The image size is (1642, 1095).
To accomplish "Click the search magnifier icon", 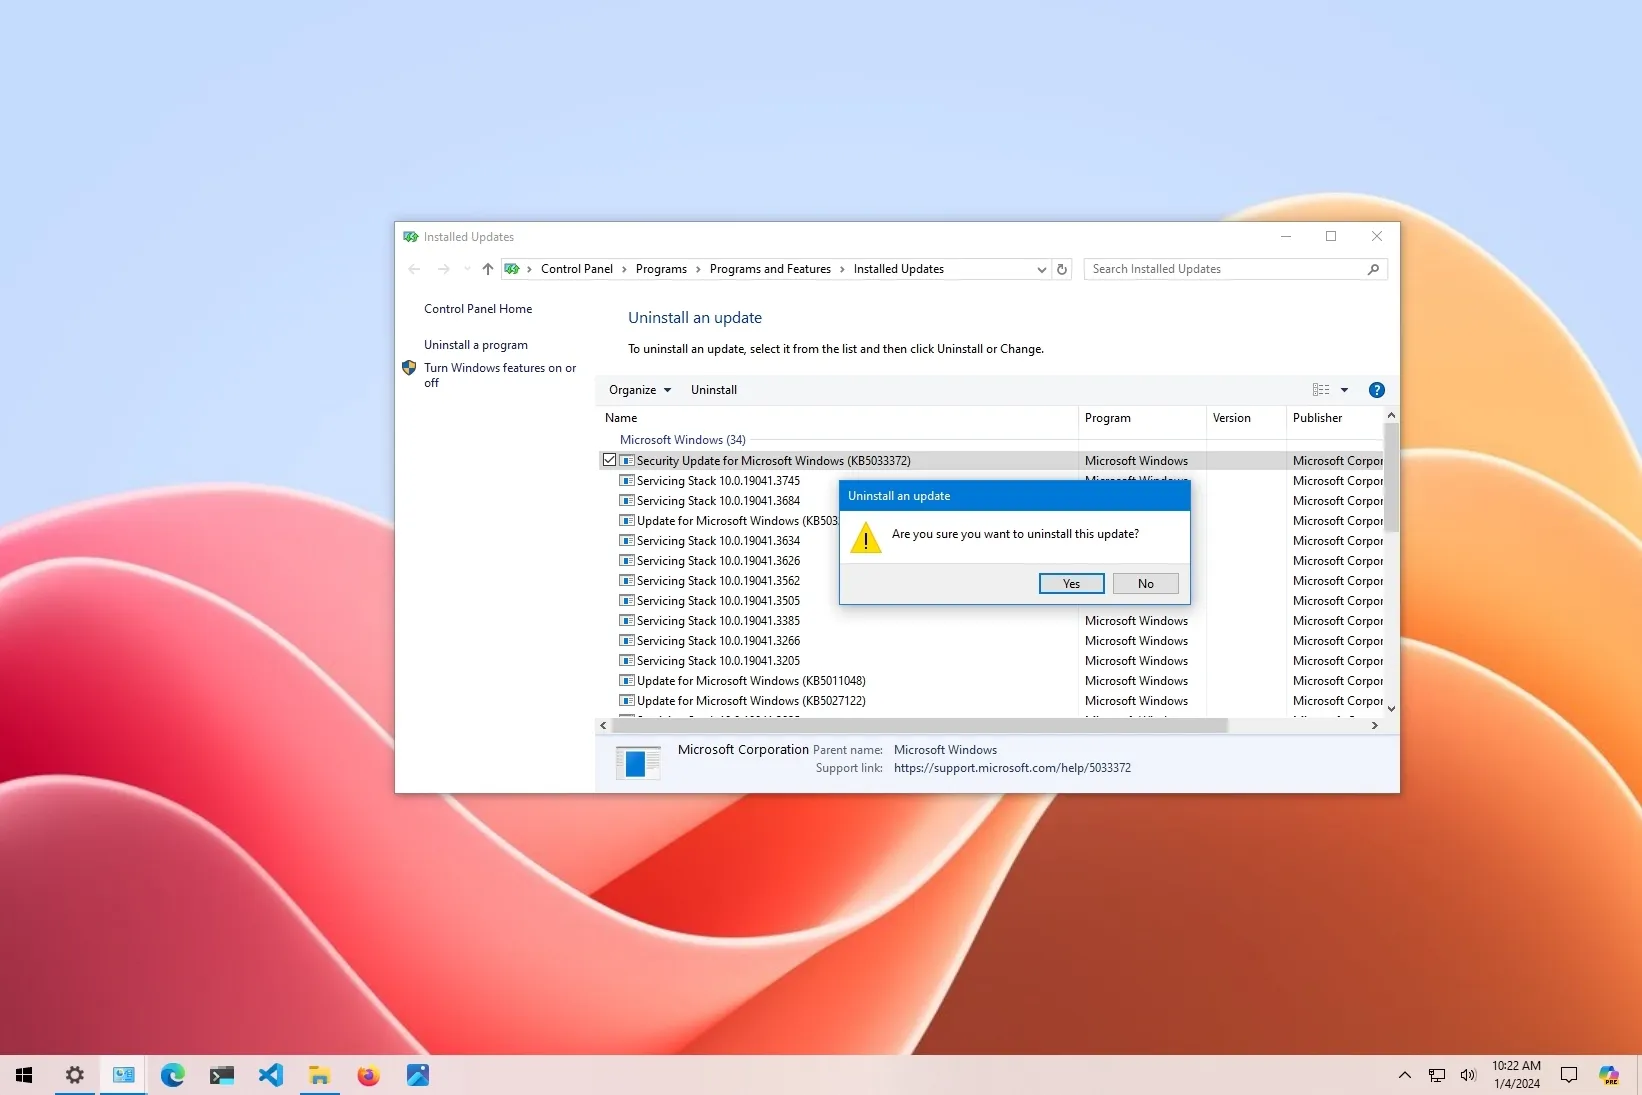I will coord(1373,269).
